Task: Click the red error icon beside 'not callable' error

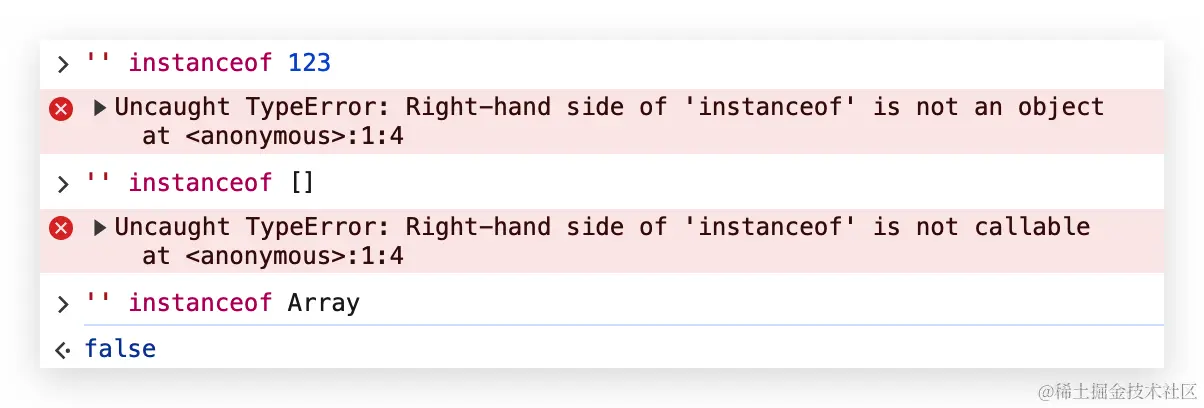Action: 61,229
